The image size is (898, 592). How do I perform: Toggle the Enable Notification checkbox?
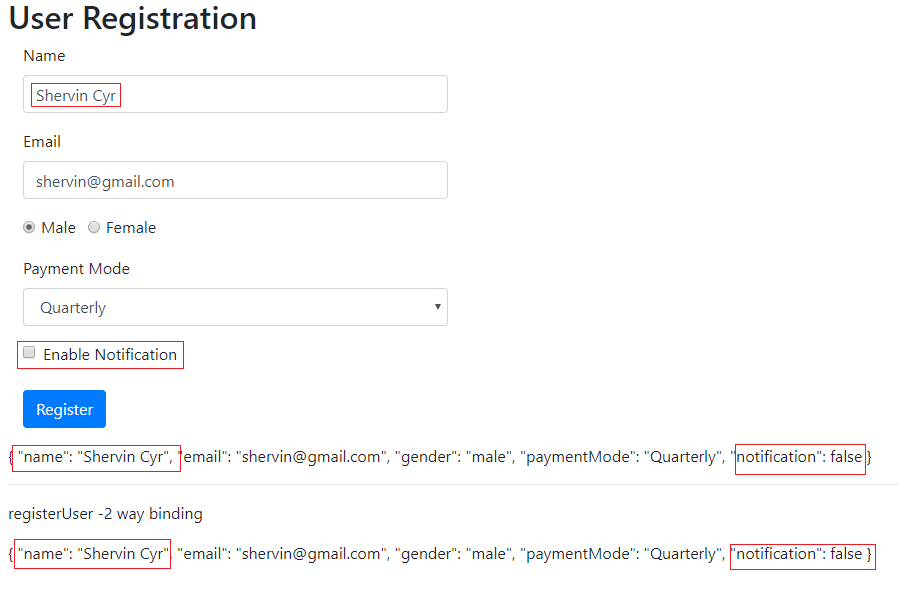click(x=29, y=353)
